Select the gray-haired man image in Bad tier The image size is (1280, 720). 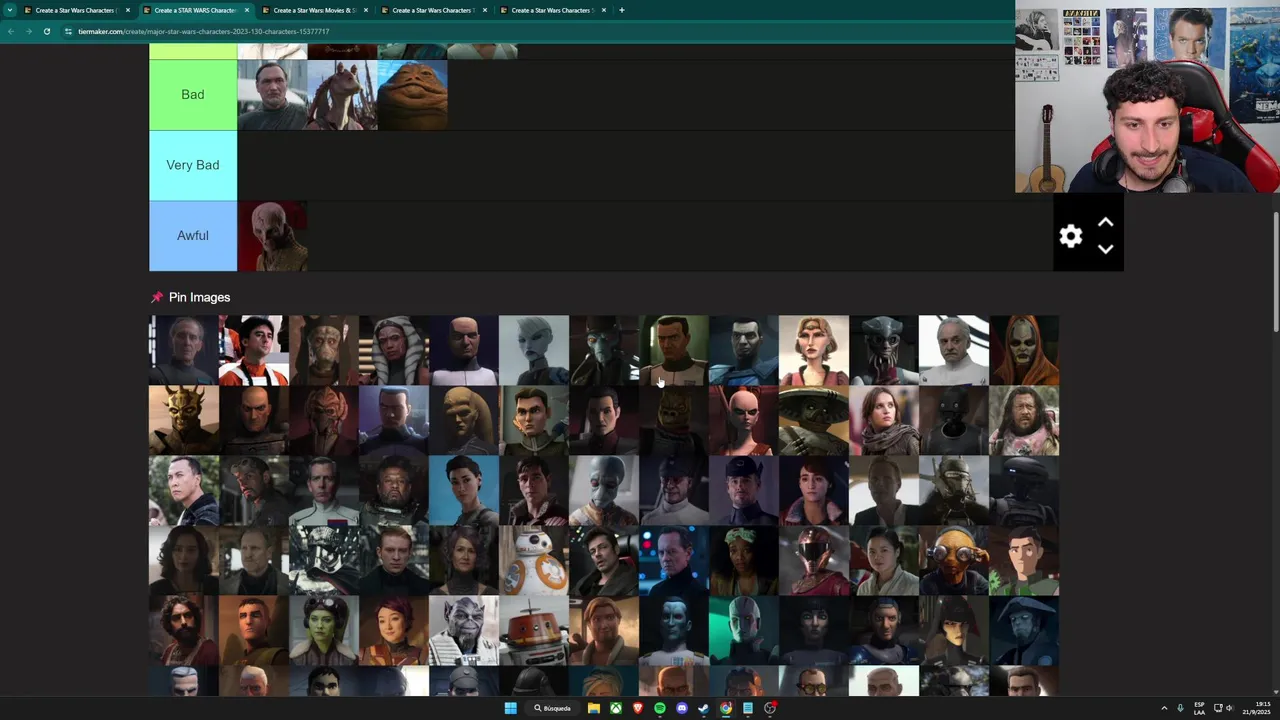point(272,95)
